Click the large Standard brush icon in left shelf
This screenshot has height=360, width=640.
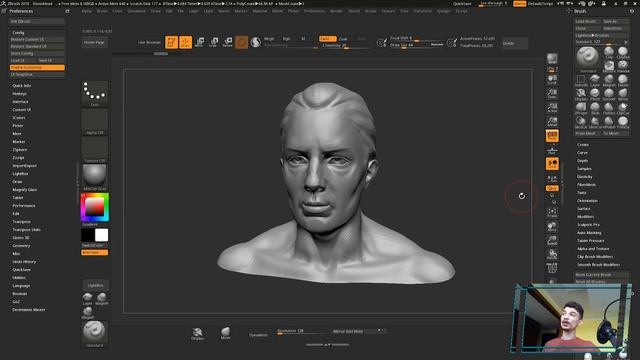click(95, 333)
